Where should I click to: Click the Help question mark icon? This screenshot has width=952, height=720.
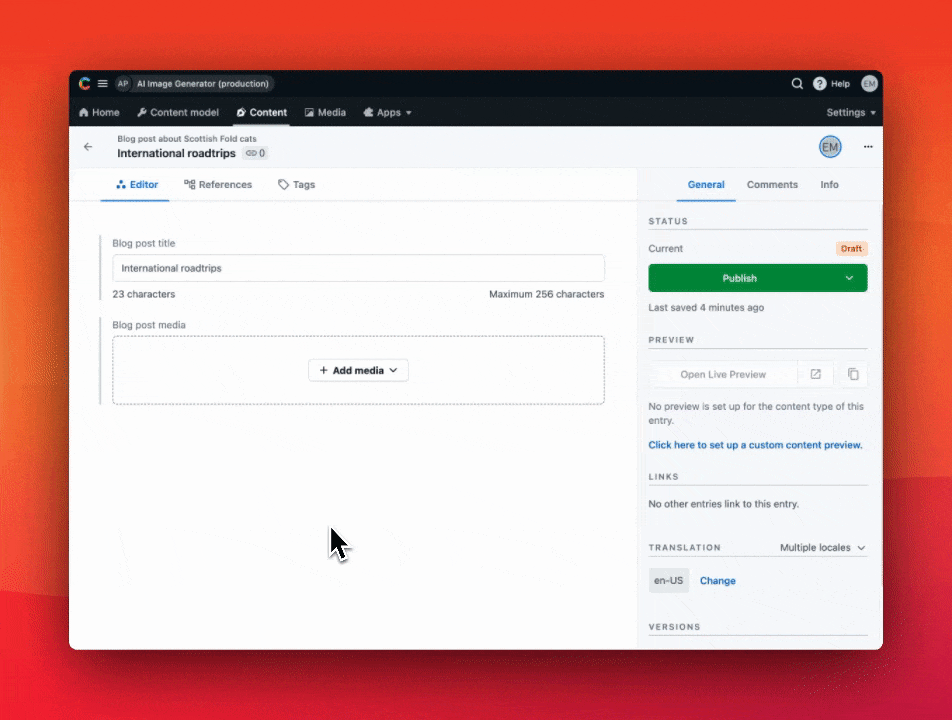pyautogui.click(x=820, y=84)
